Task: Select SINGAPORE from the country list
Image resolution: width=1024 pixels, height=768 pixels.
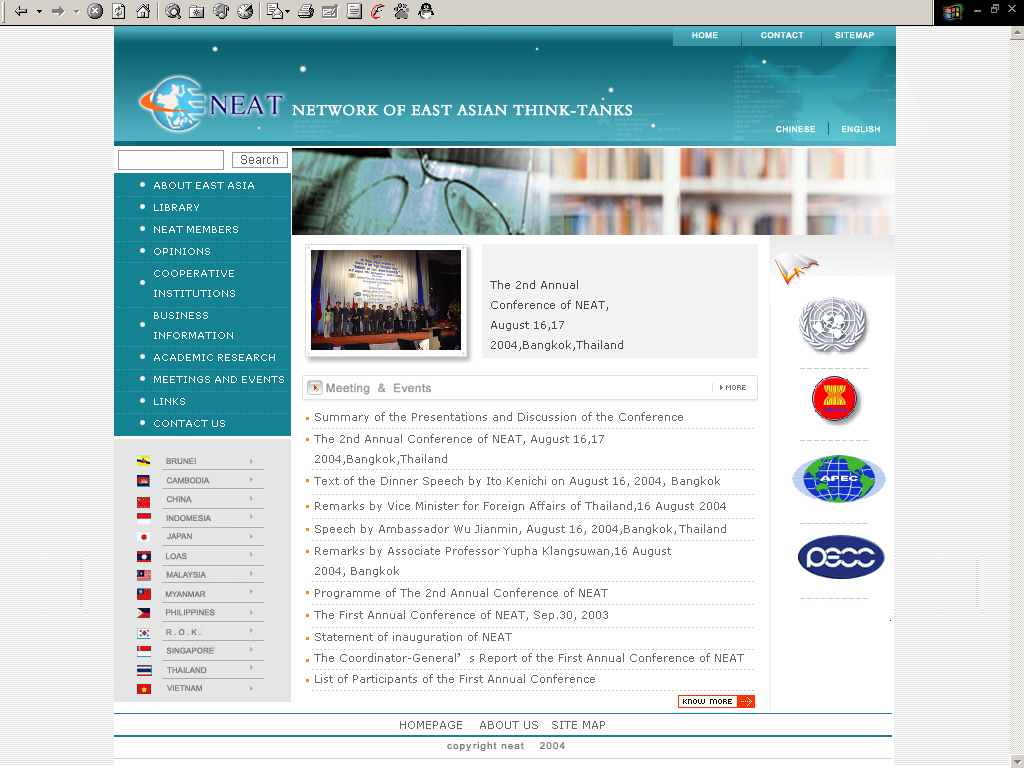Action: click(190, 651)
